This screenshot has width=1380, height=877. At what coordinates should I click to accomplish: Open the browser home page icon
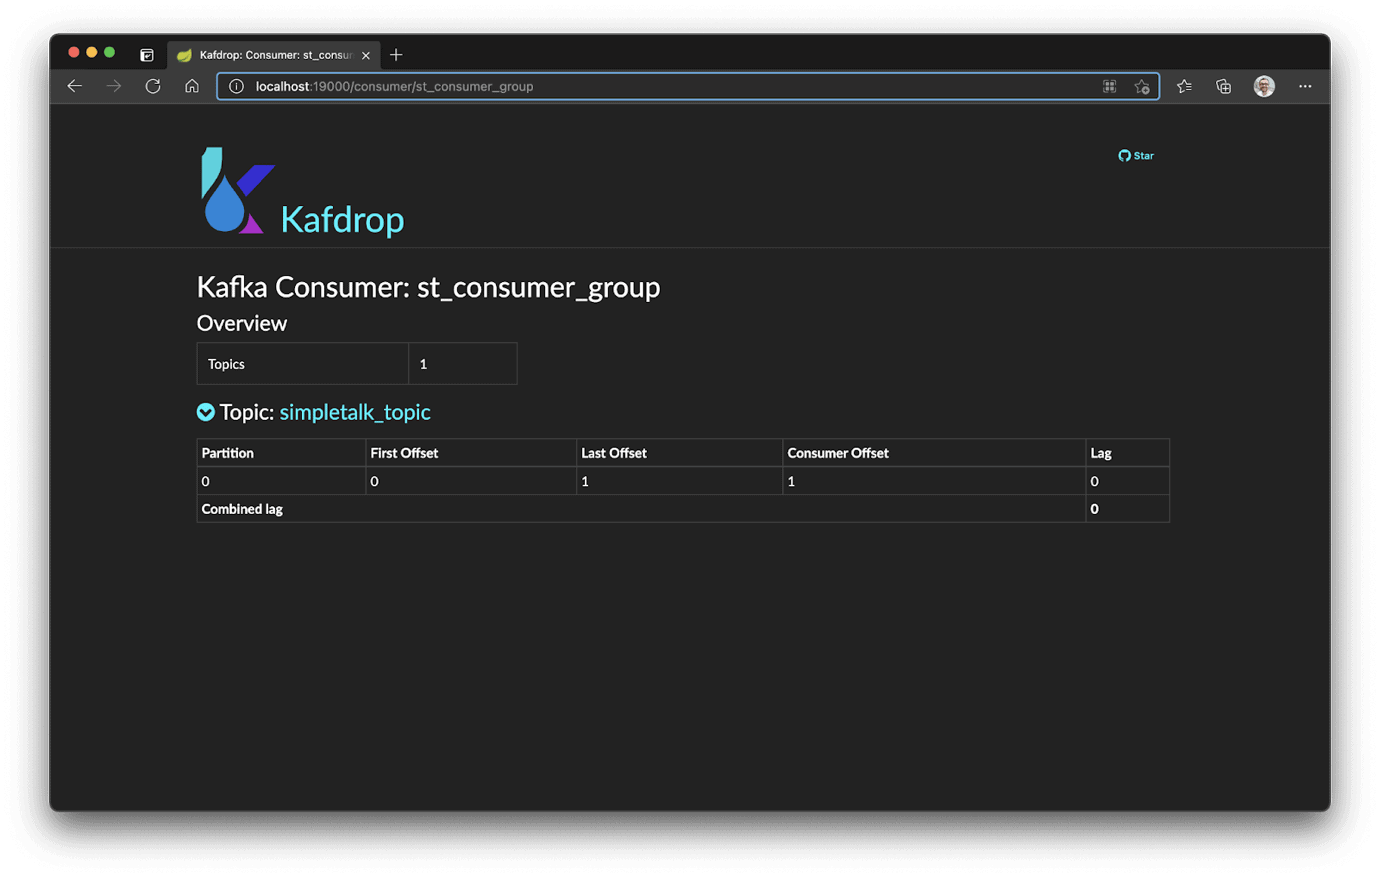[x=192, y=86]
